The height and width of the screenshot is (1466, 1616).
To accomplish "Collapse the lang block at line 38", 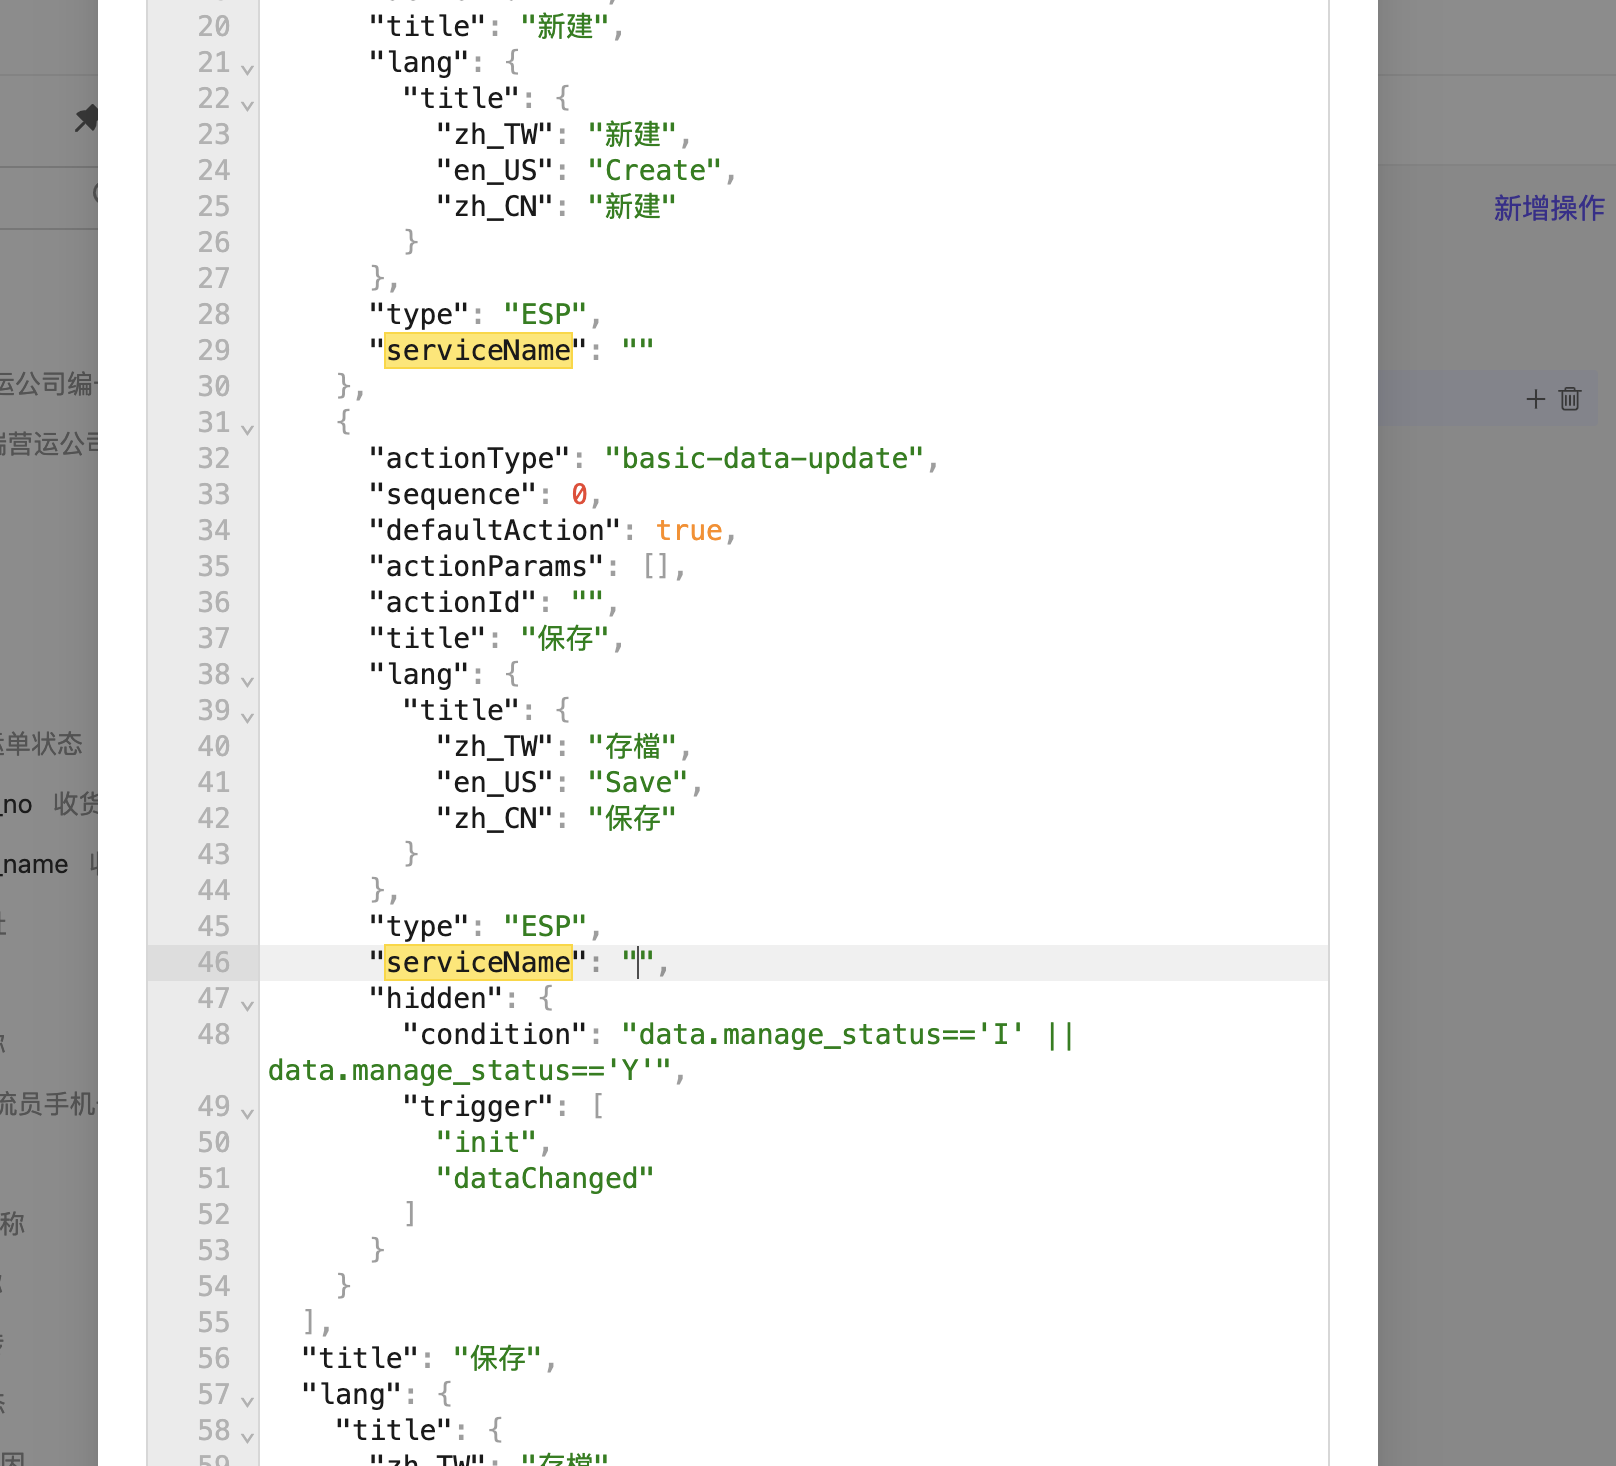I will point(247,680).
